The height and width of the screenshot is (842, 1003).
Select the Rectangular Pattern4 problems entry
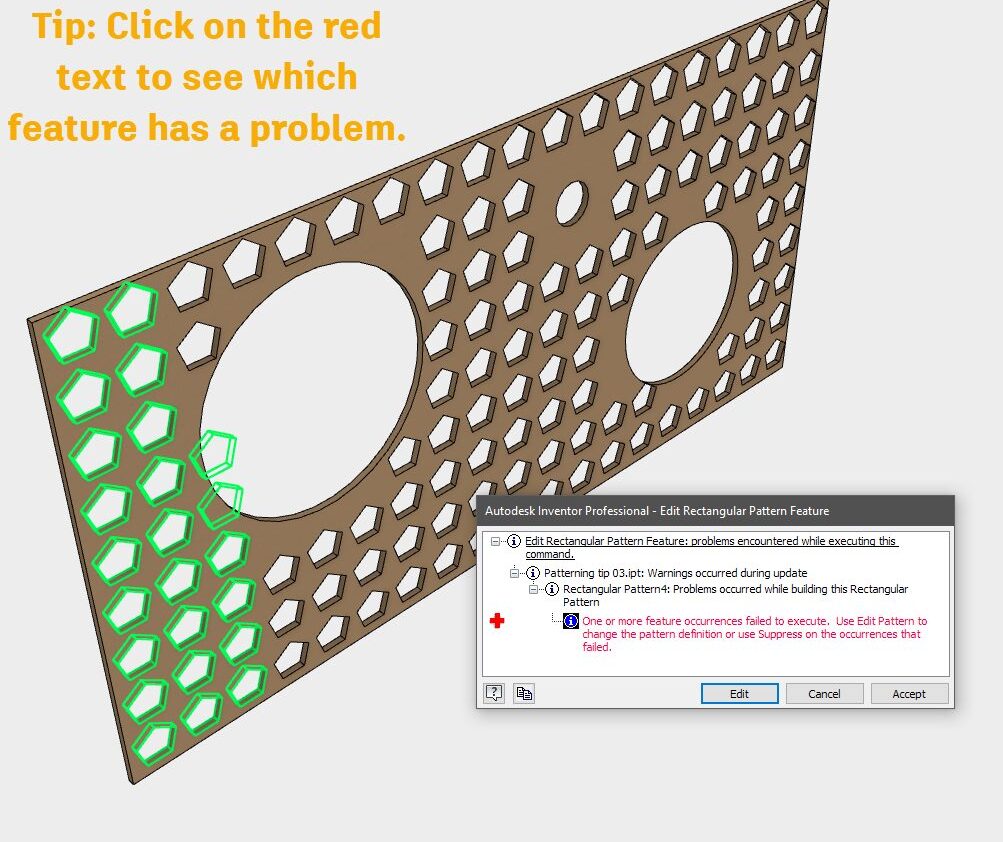pos(735,590)
